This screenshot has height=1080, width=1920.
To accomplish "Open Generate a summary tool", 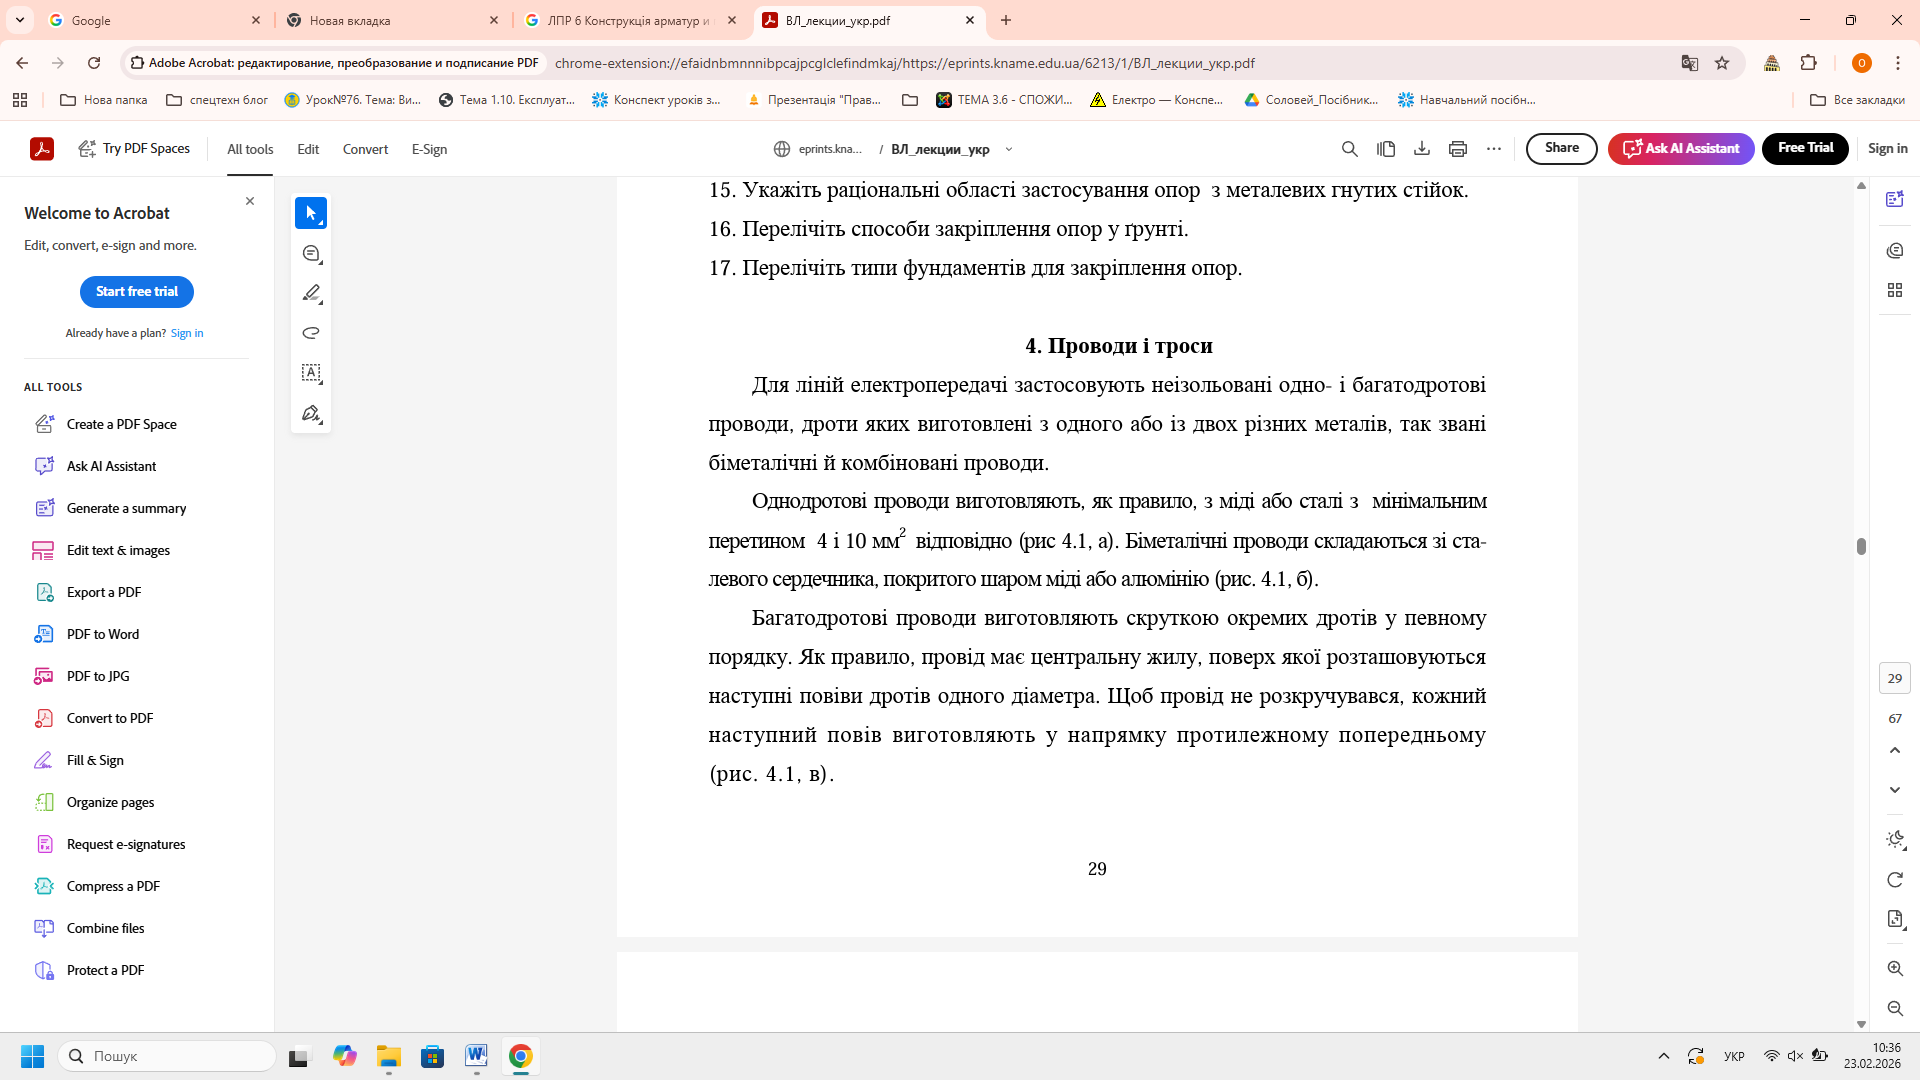I will (126, 508).
